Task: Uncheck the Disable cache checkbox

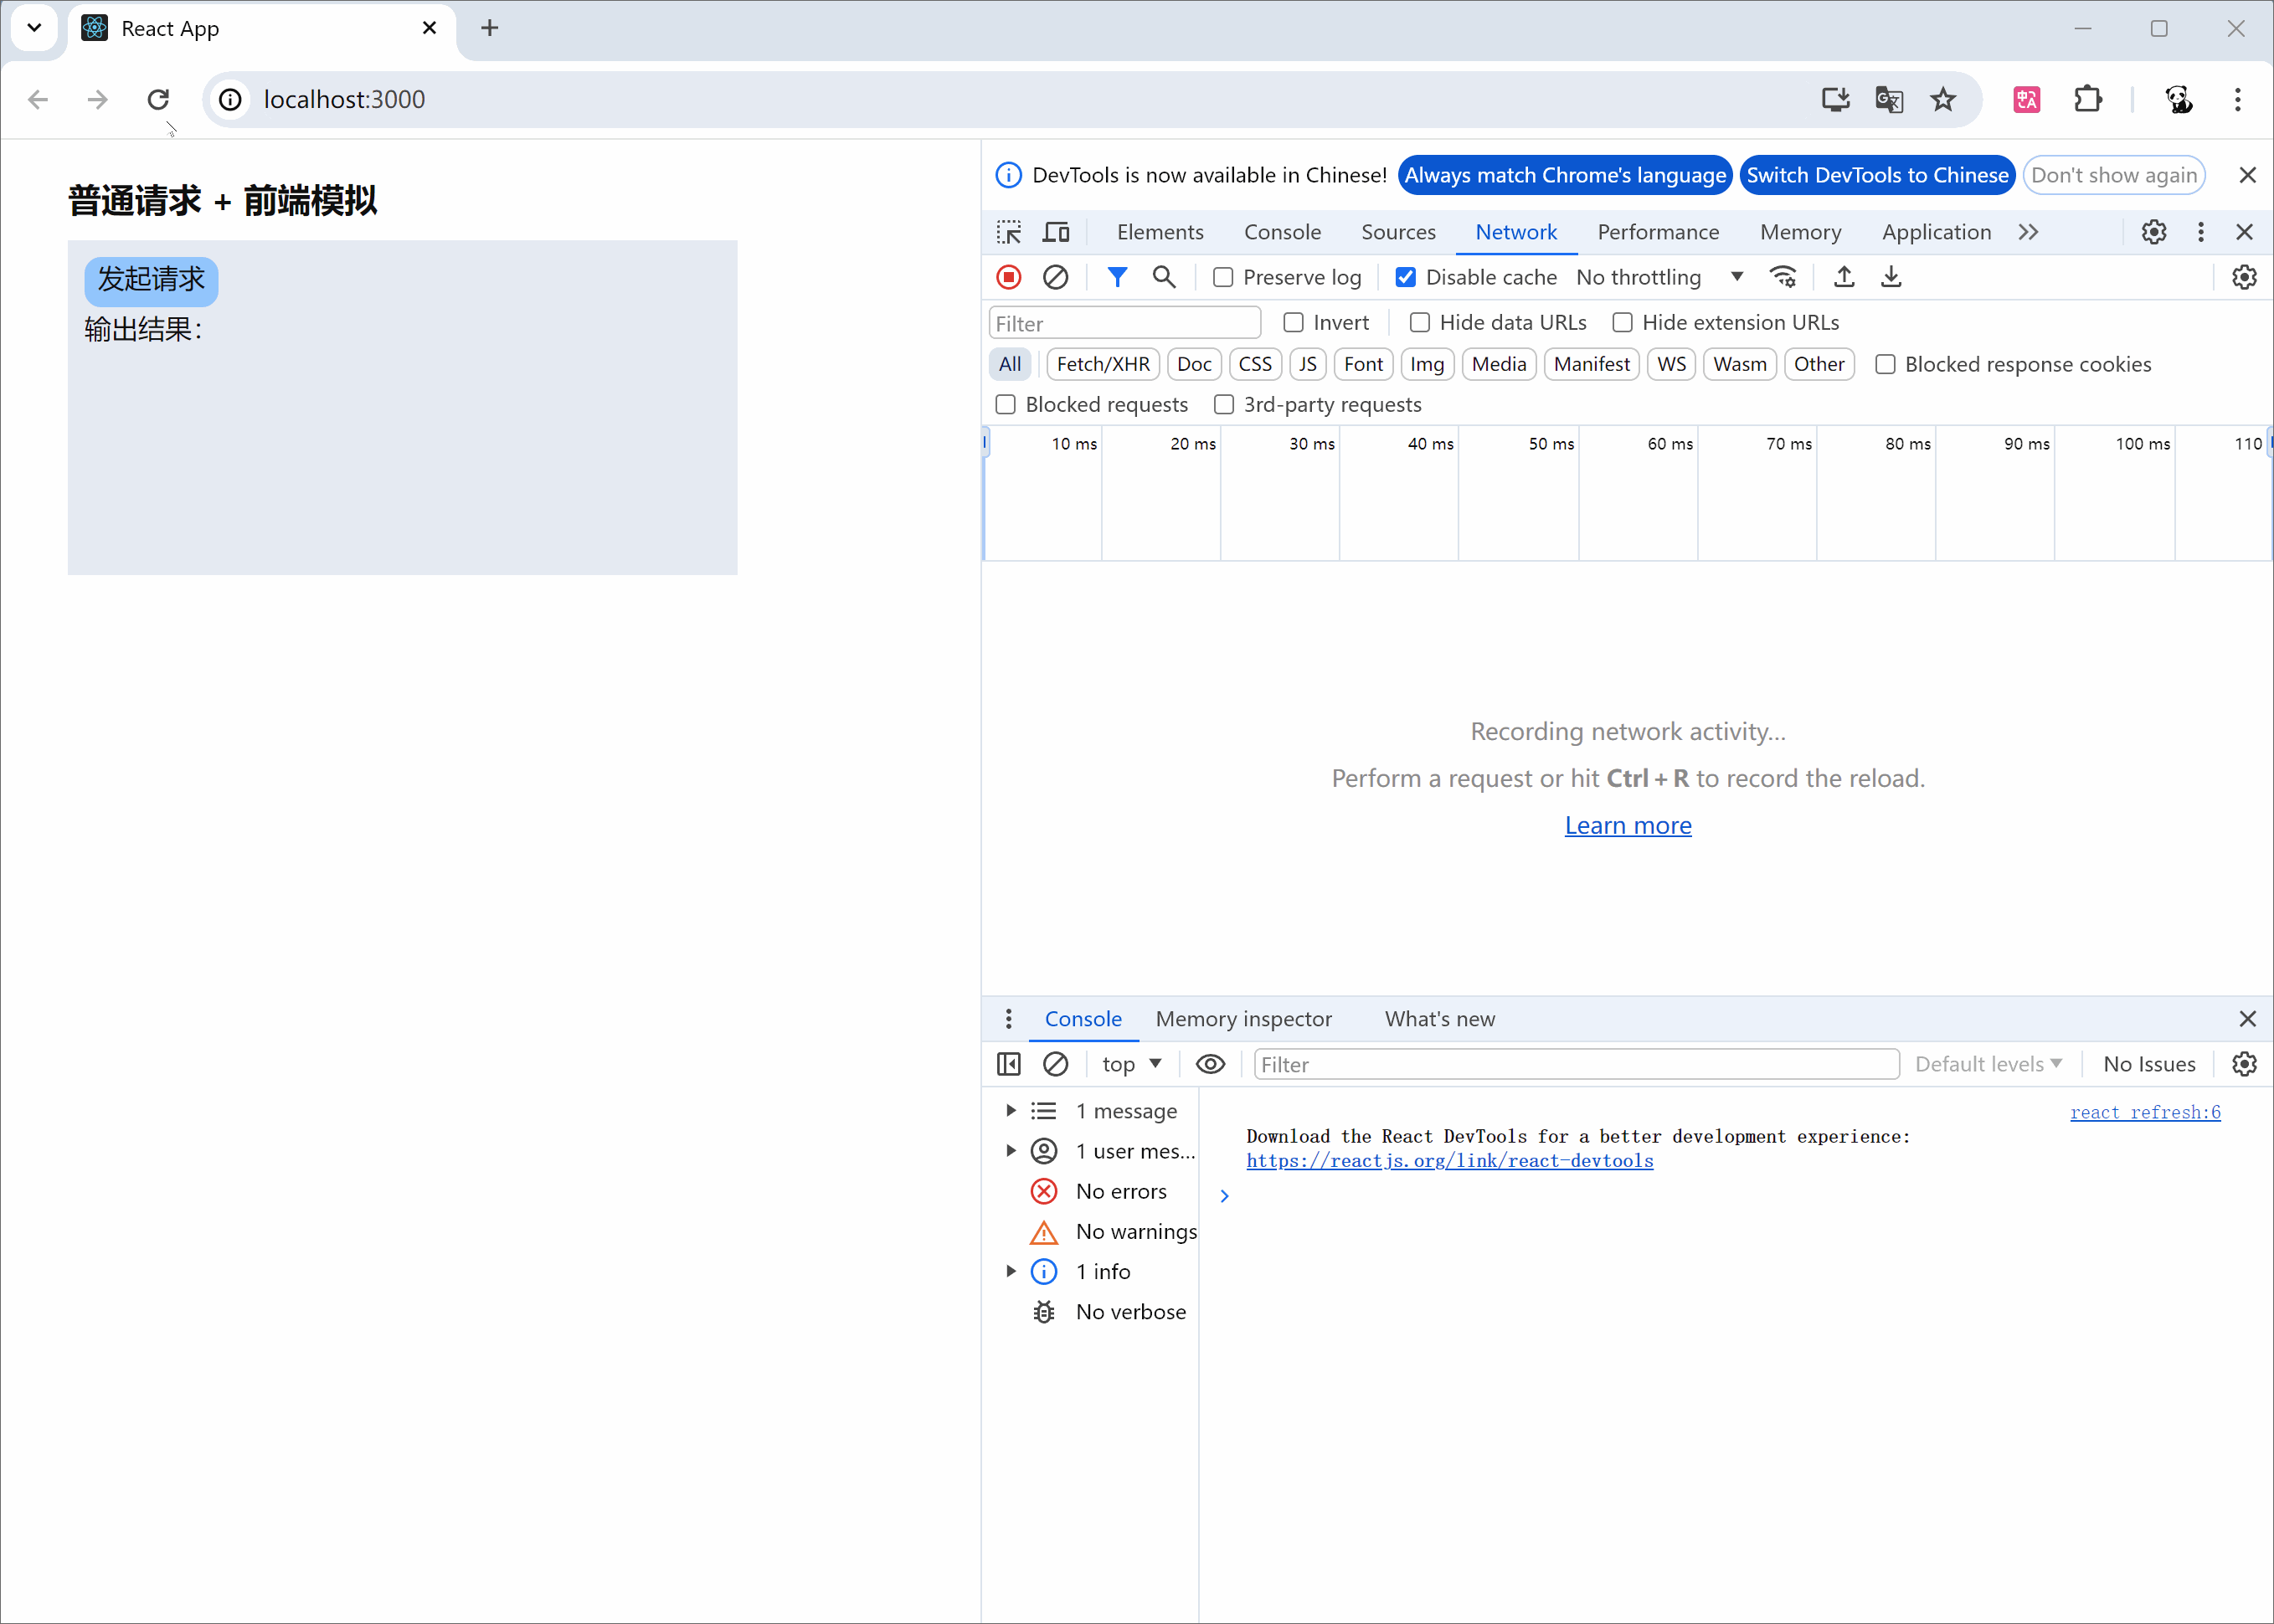Action: tap(1405, 277)
